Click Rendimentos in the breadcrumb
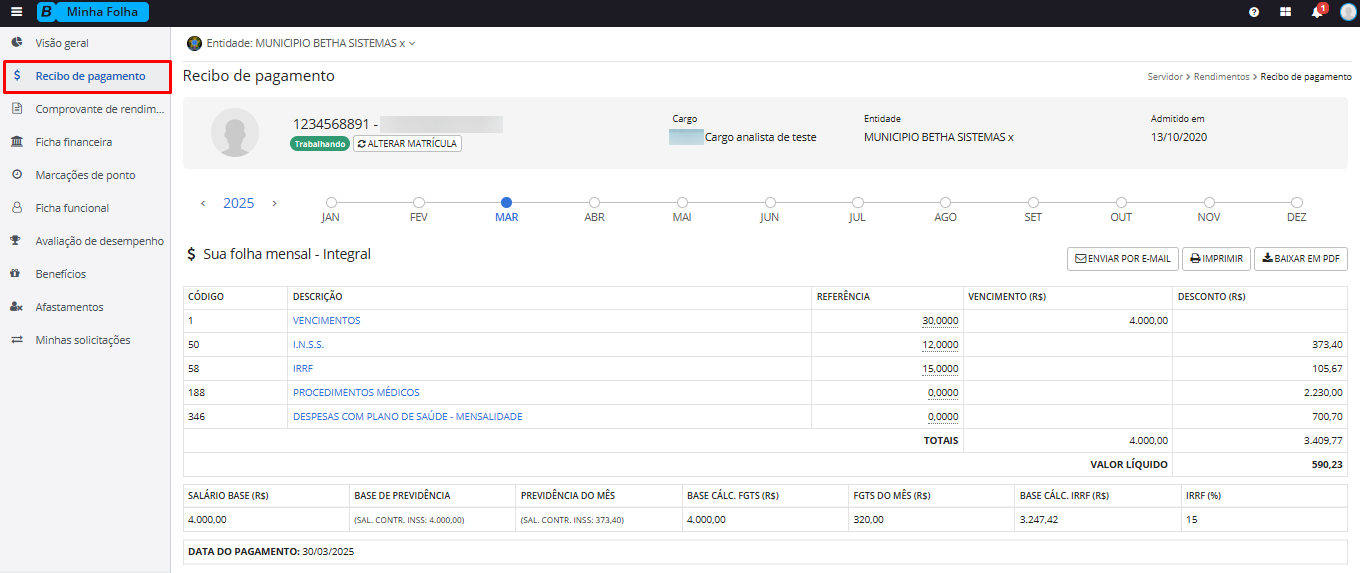Viewport: 1360px width, 573px height. [1222, 77]
